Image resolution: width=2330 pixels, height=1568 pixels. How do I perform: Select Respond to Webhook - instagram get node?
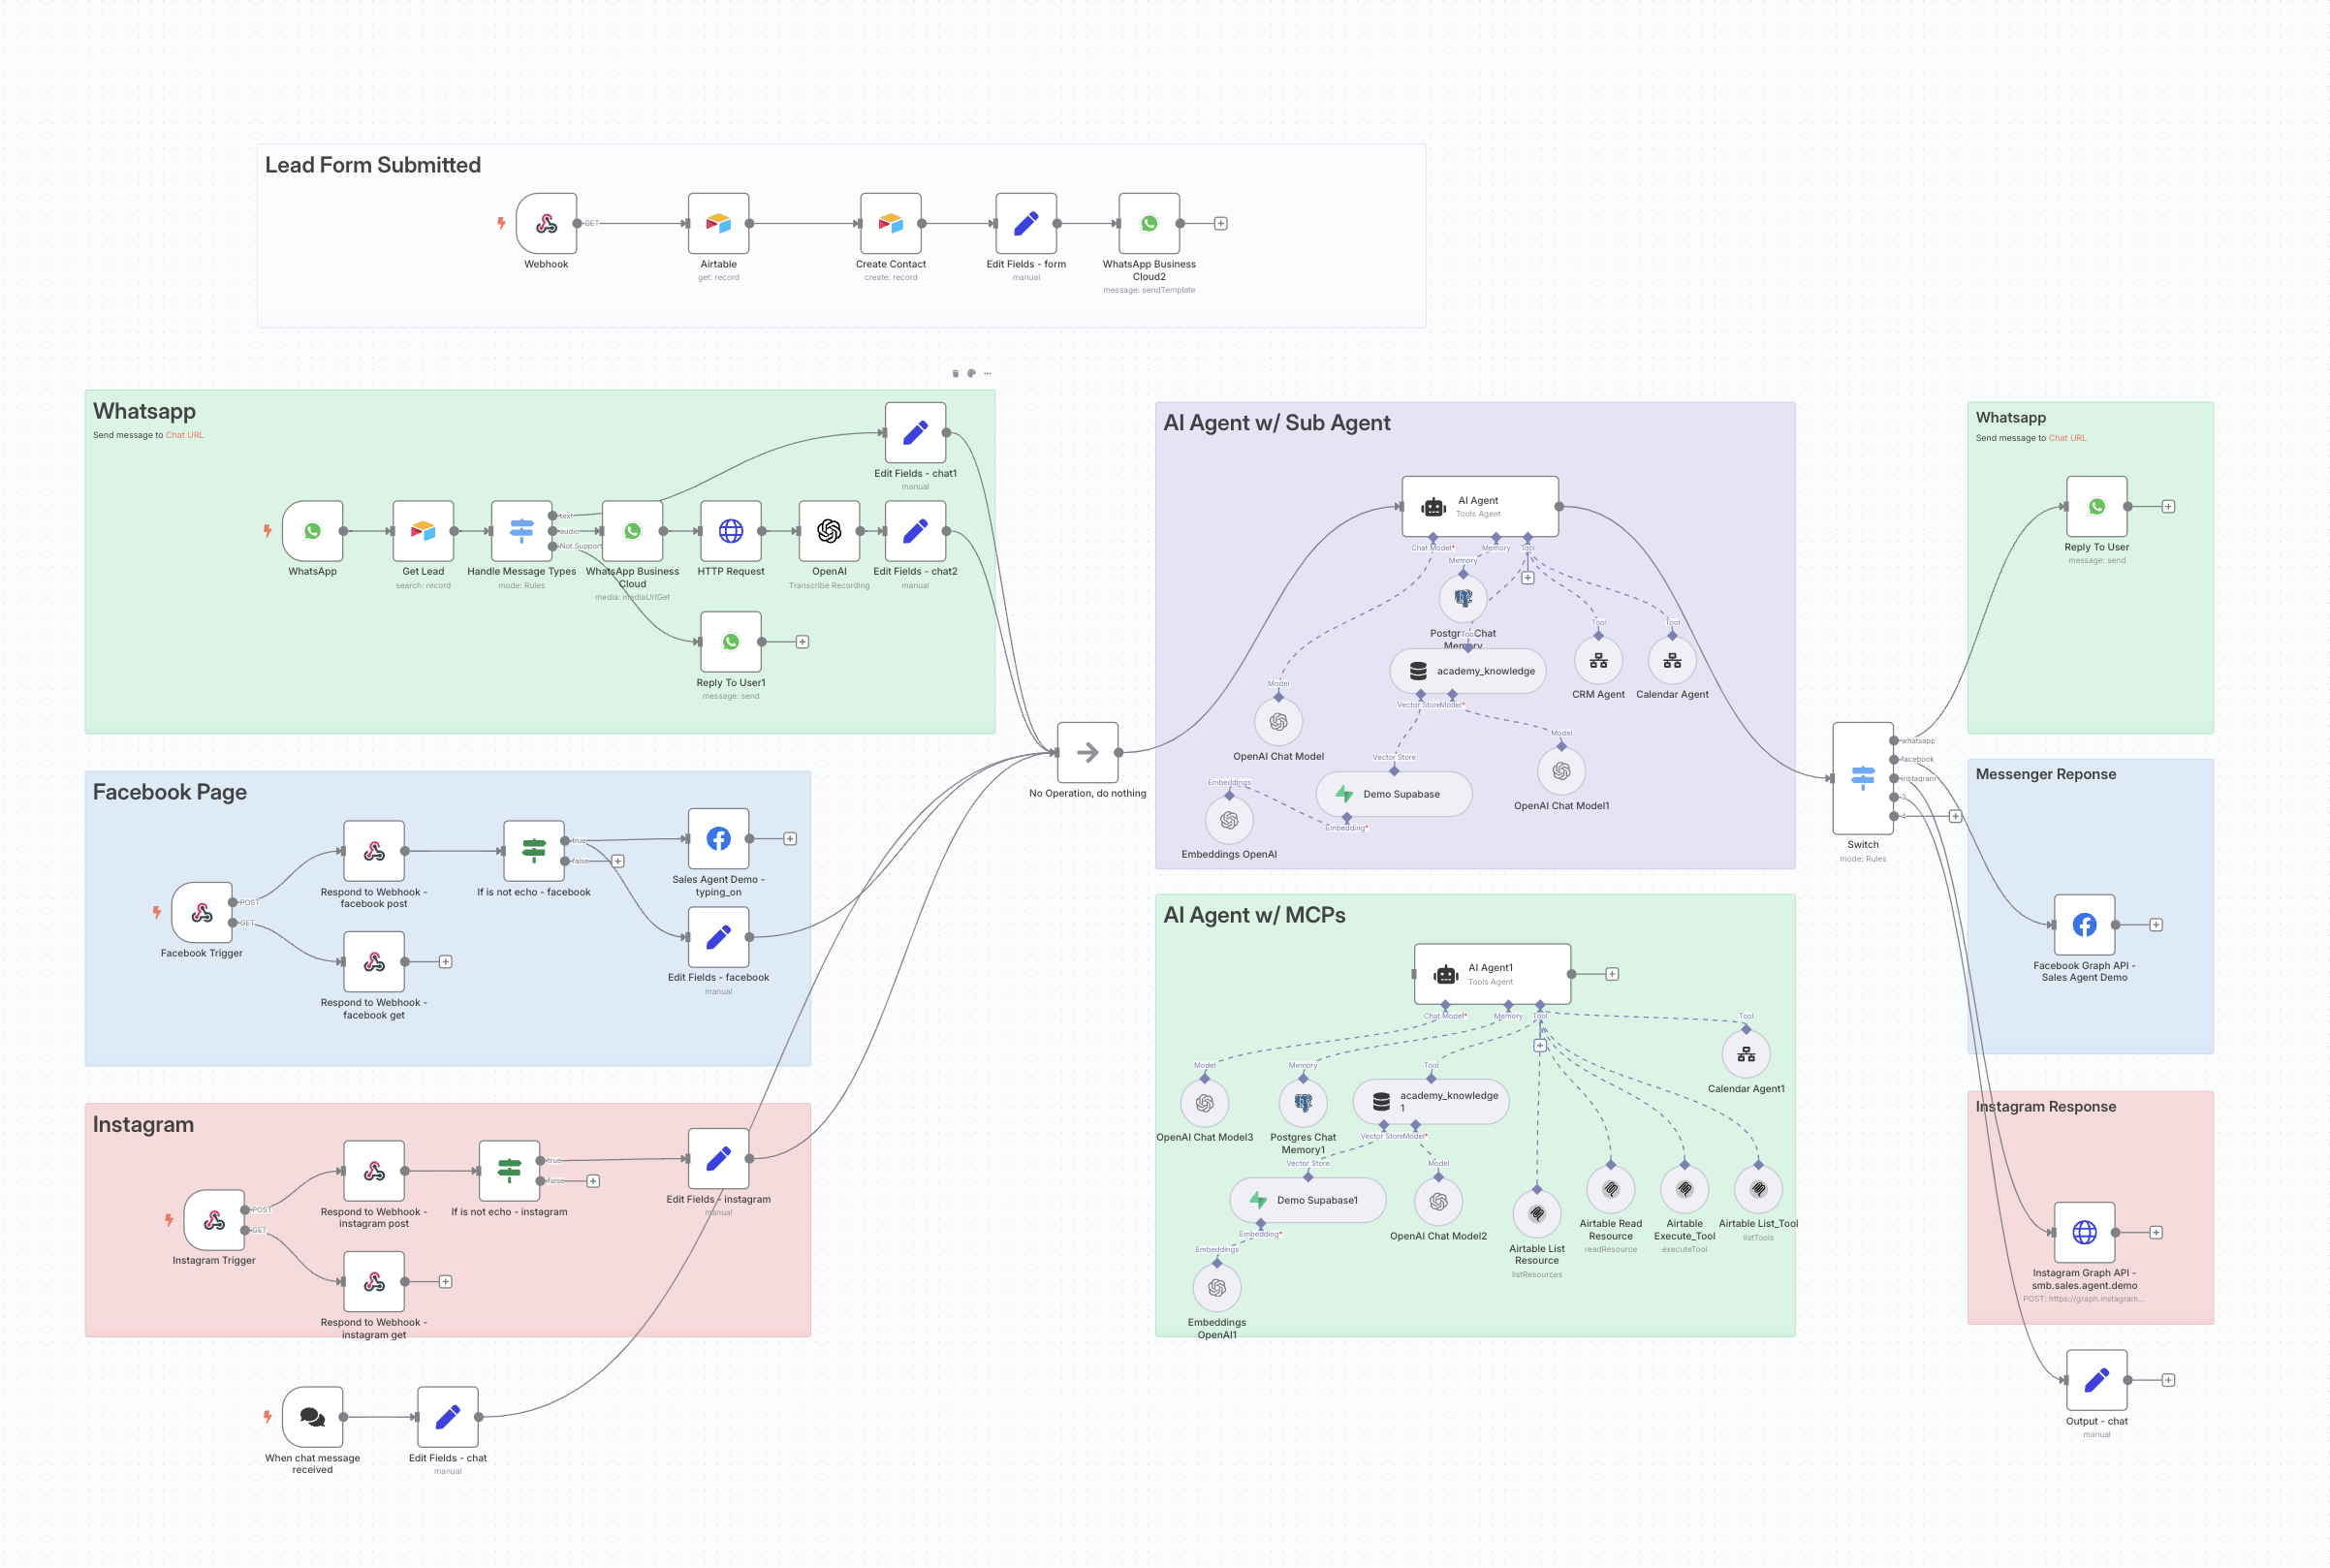374,1282
